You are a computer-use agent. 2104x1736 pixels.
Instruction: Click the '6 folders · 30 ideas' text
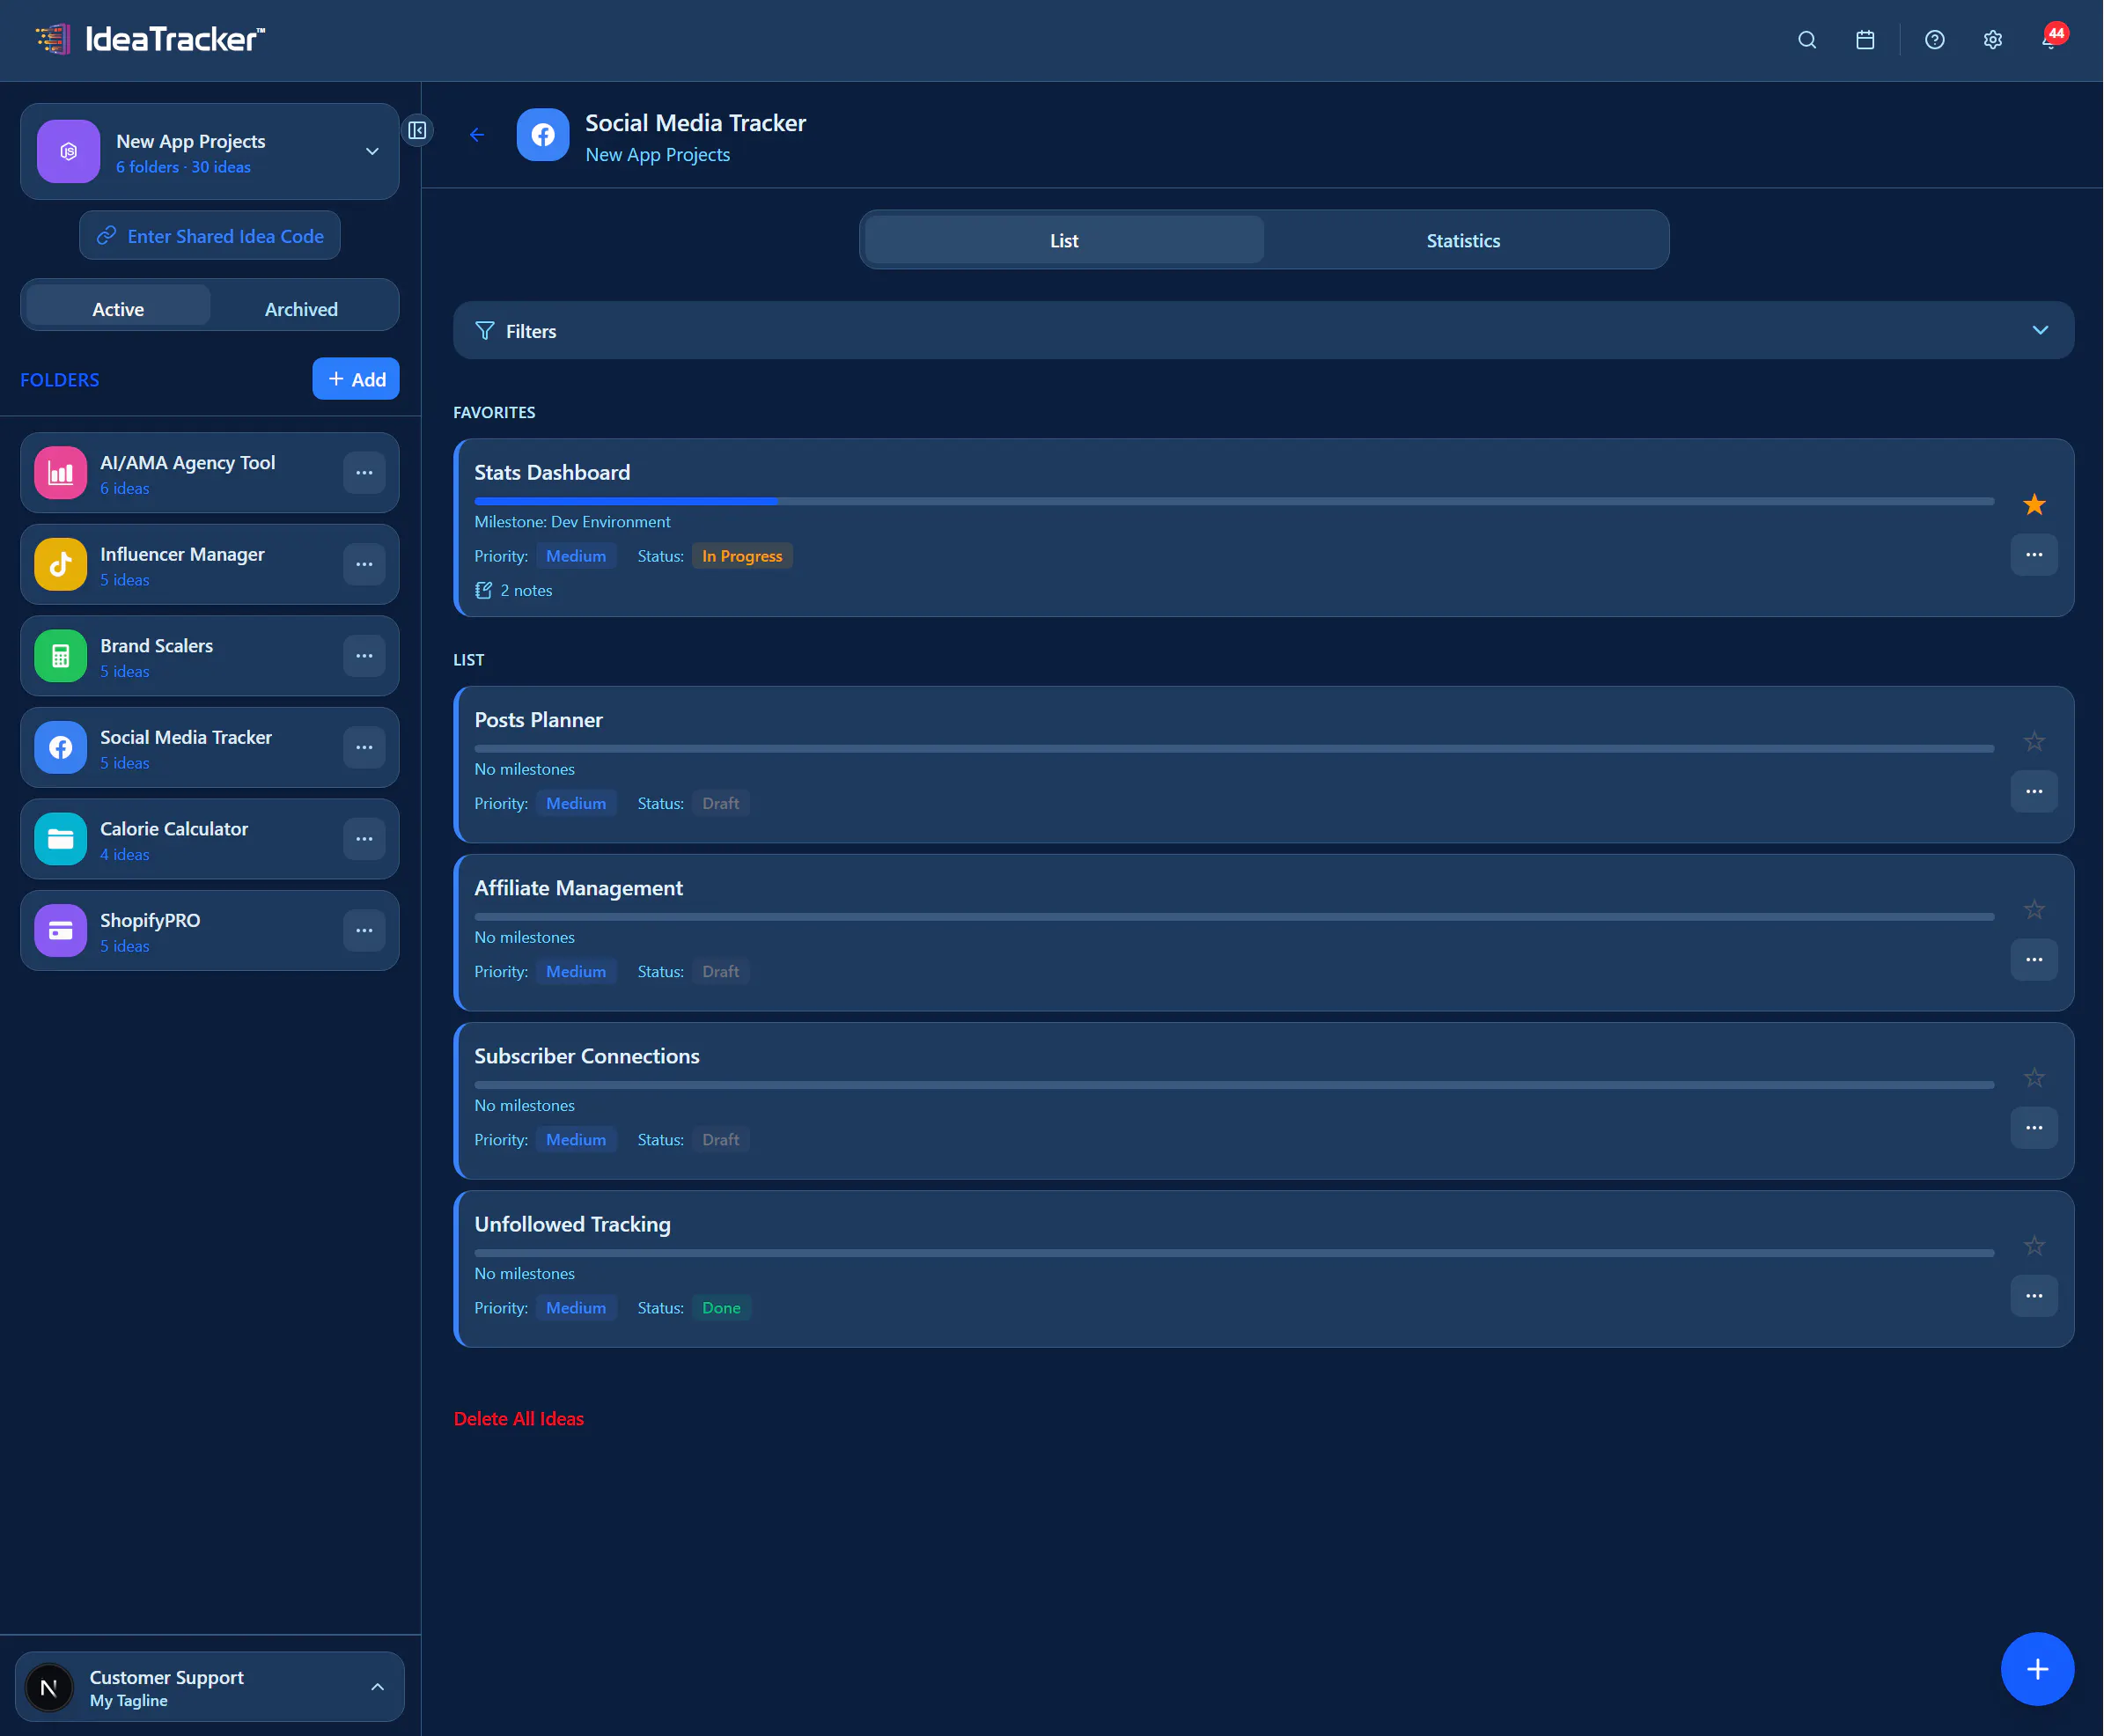(183, 167)
